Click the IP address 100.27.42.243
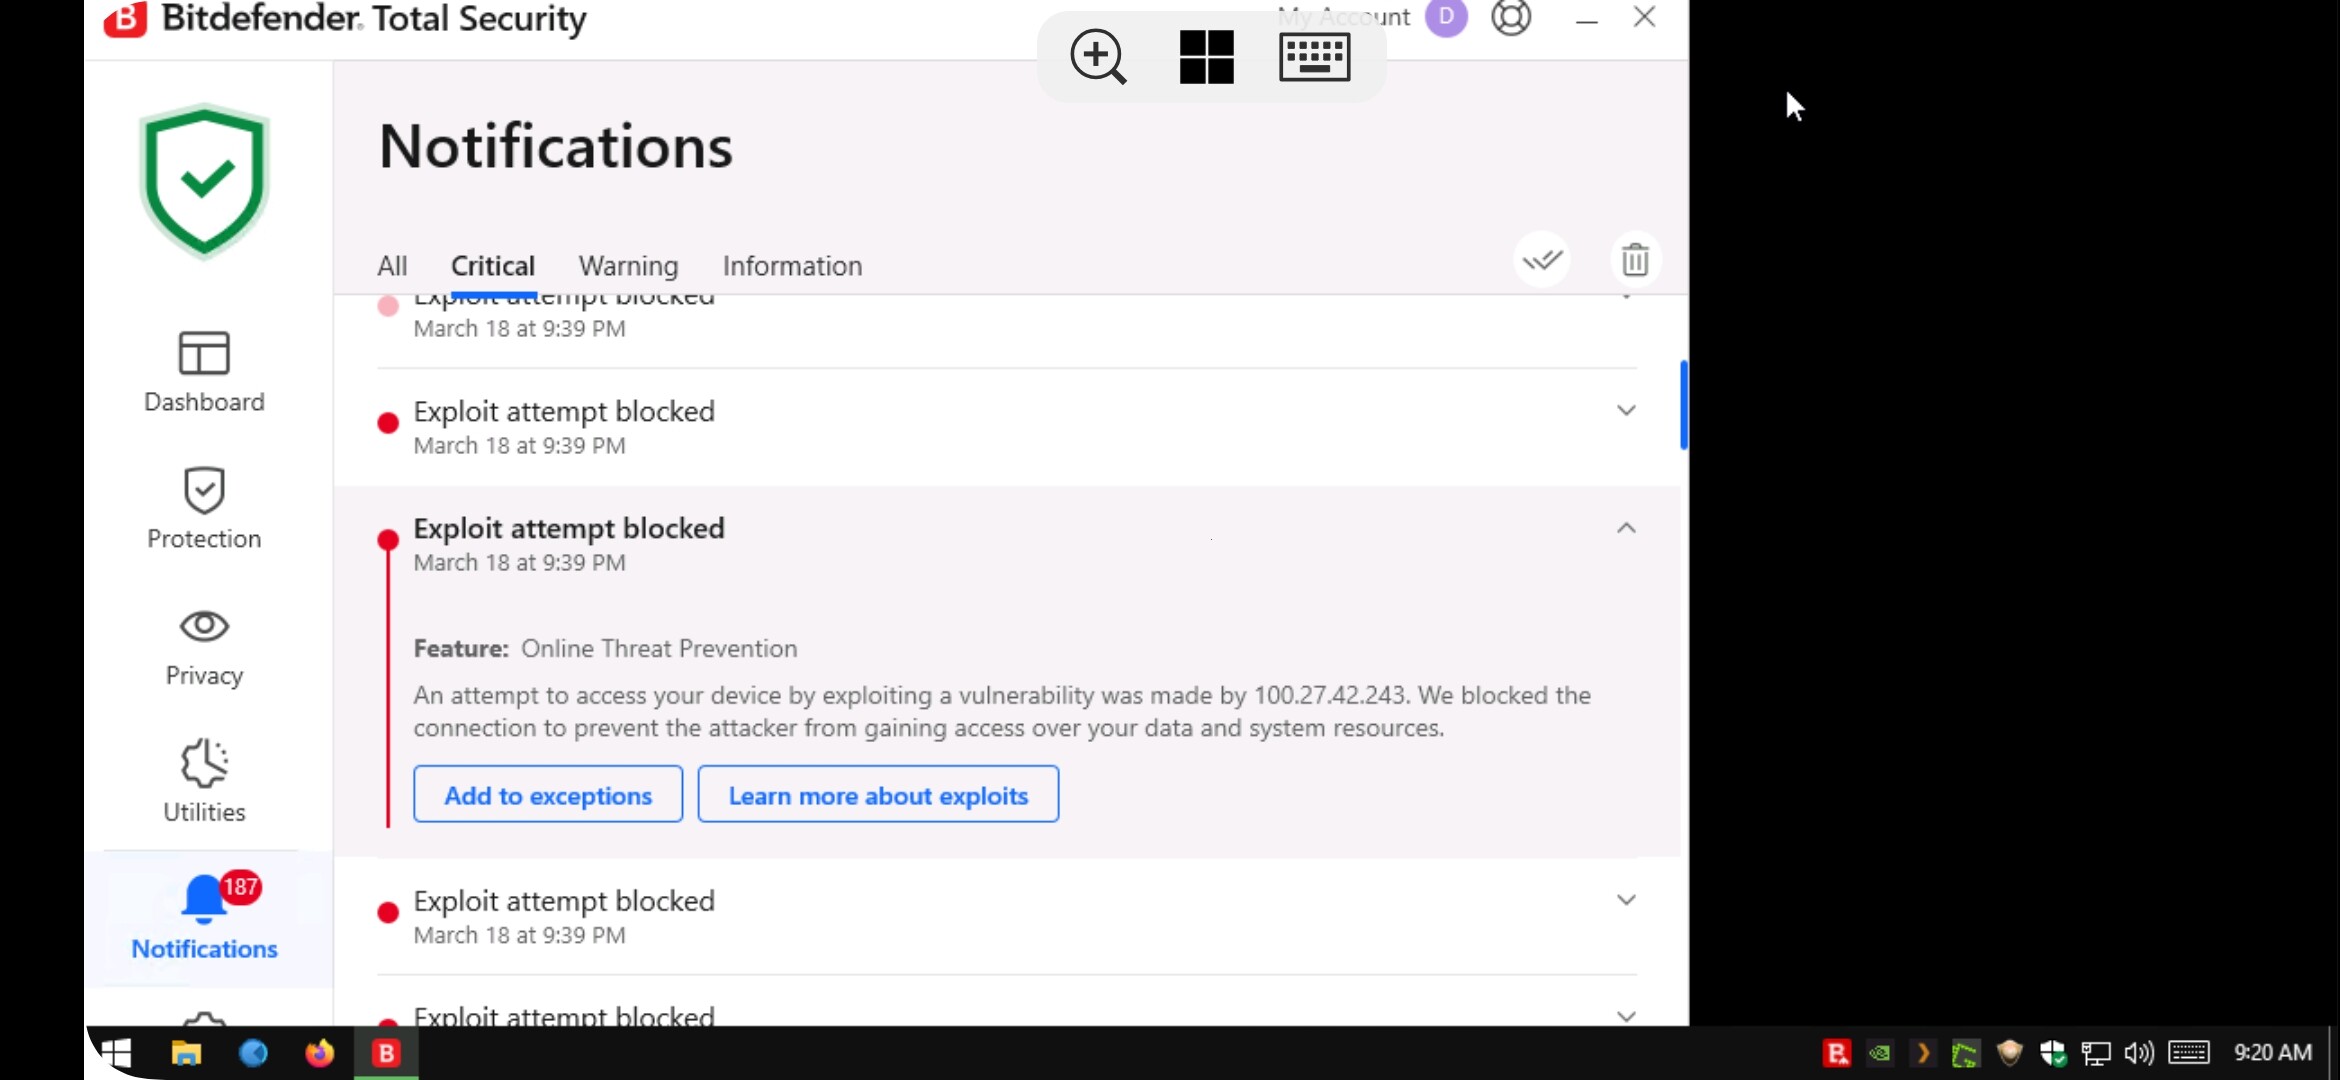2340x1080 pixels. [1330, 696]
